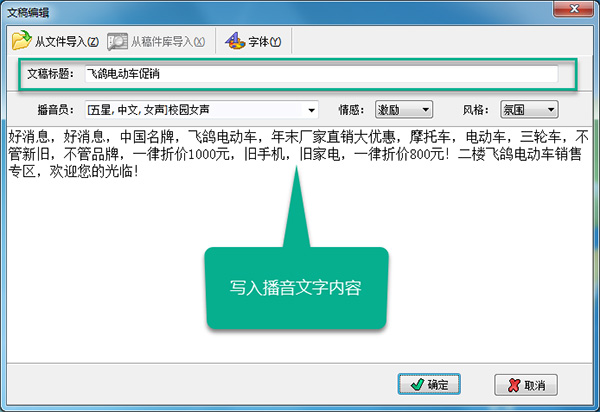
Task: Choose the 从稿件库导入(X) toolbar label
Action: pos(168,41)
